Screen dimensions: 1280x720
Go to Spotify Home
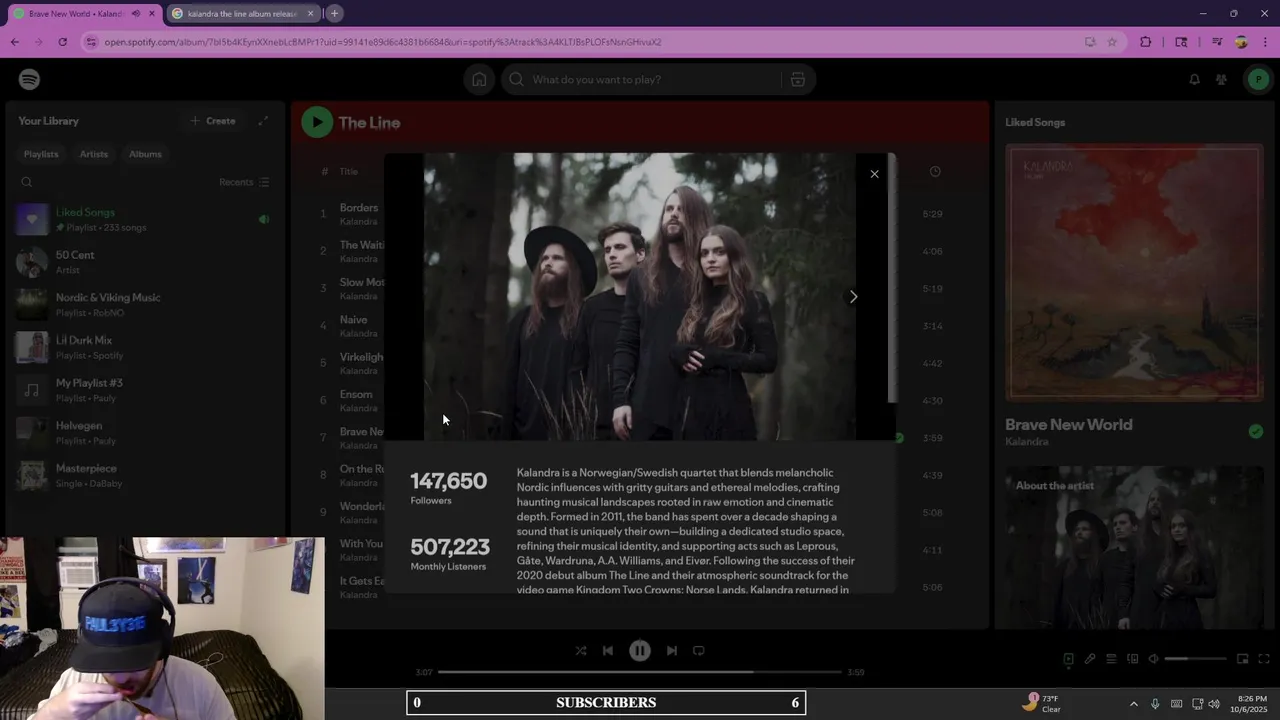click(479, 80)
